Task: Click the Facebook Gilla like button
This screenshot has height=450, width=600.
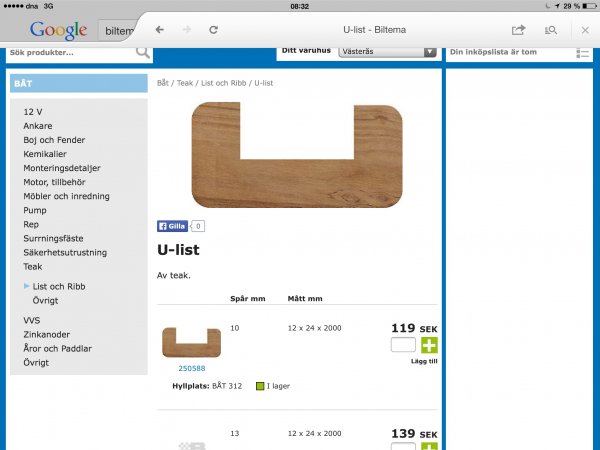Action: point(172,226)
